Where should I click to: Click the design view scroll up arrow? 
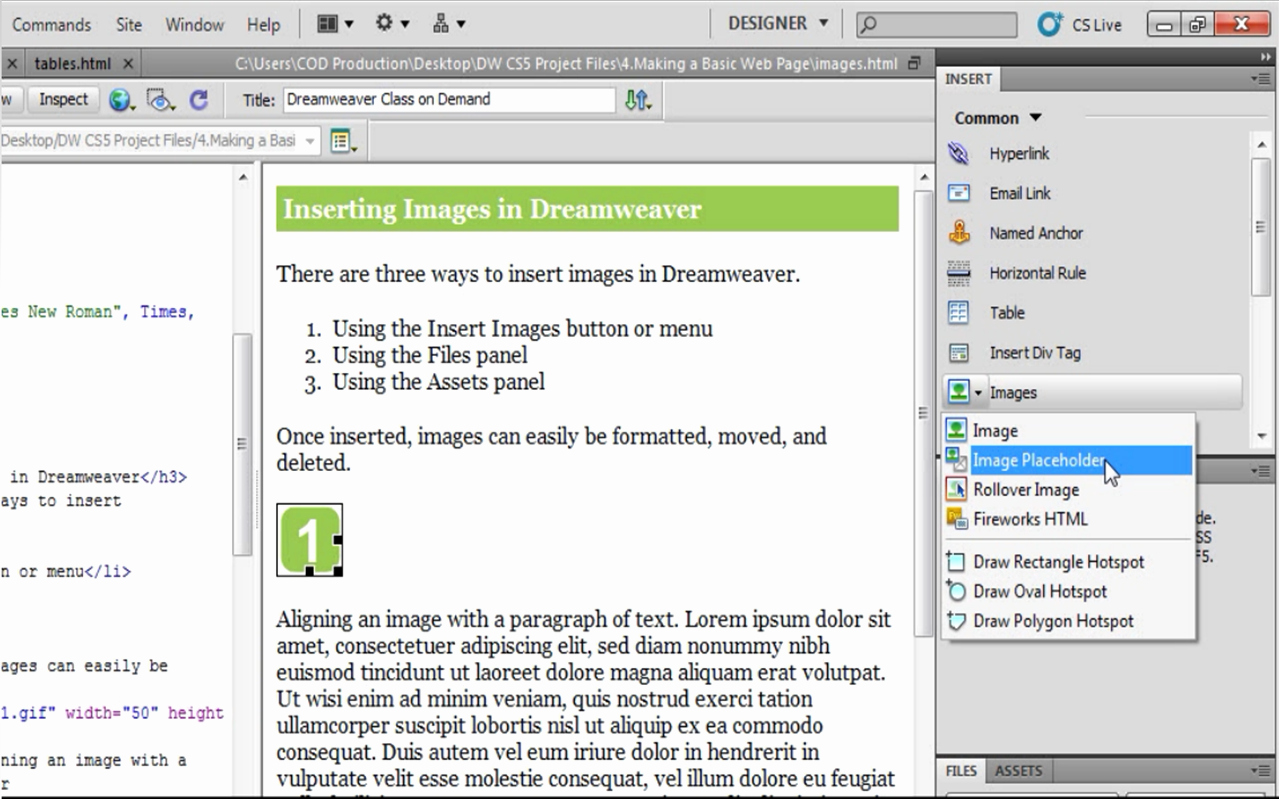click(x=924, y=178)
